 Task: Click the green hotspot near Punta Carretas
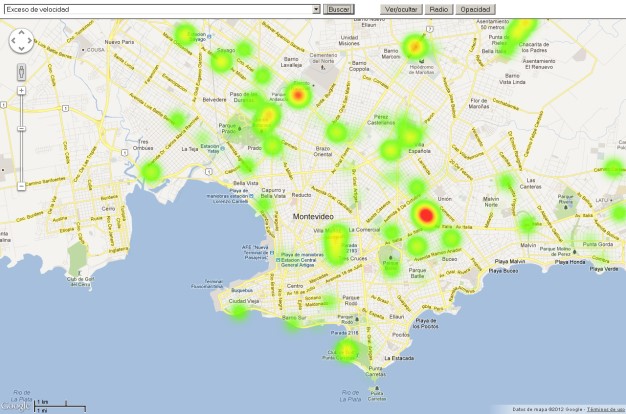pyautogui.click(x=346, y=350)
